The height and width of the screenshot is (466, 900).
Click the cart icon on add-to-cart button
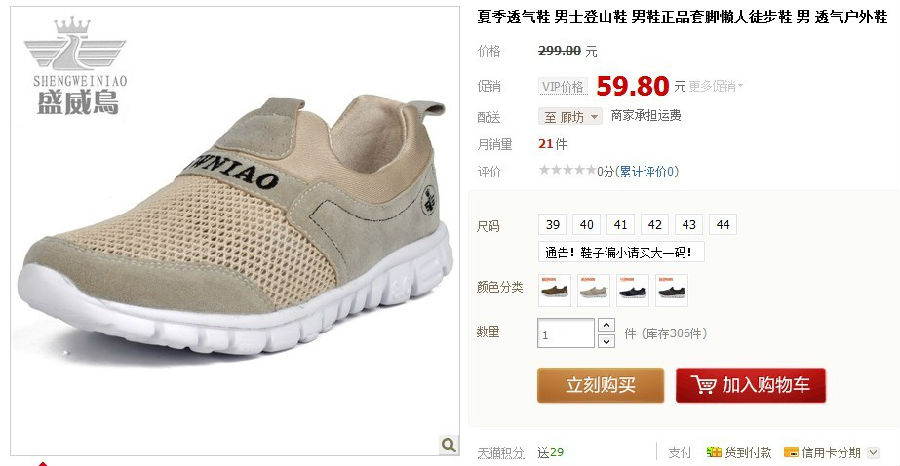pos(703,385)
